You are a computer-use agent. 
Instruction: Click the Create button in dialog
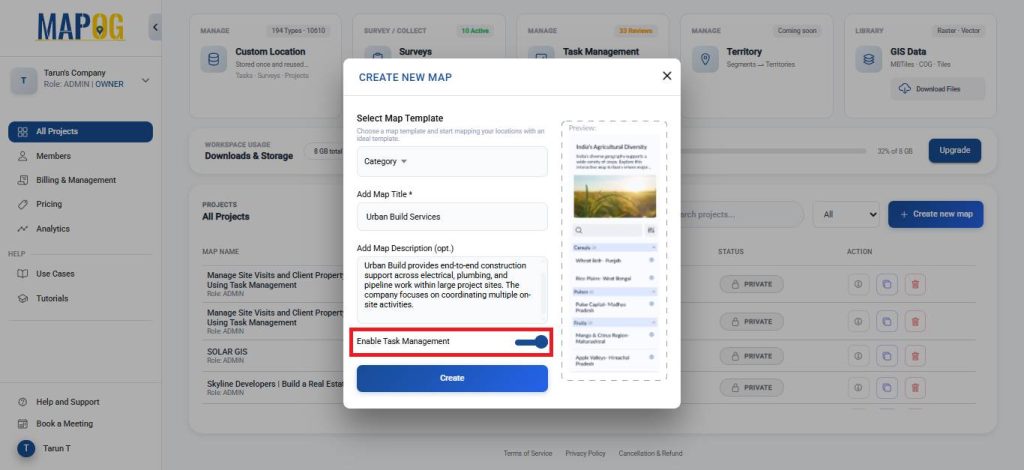[452, 378]
